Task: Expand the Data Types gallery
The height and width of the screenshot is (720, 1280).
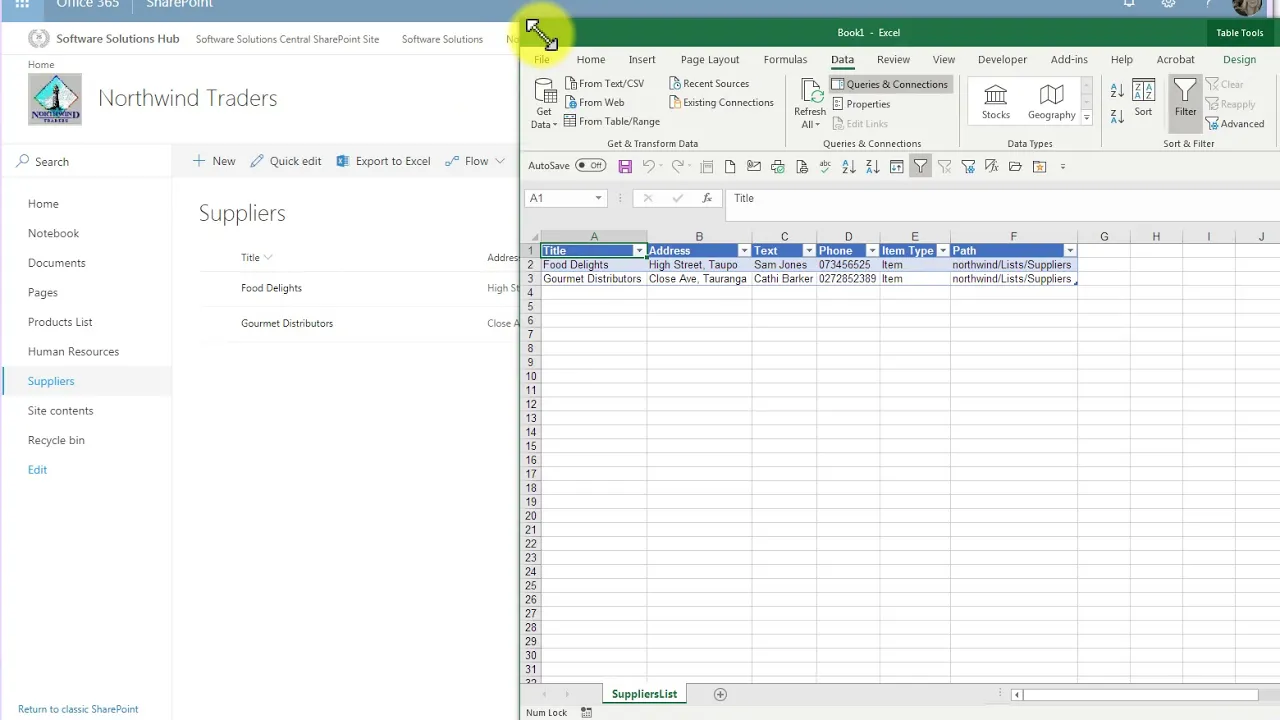Action: point(1086,117)
